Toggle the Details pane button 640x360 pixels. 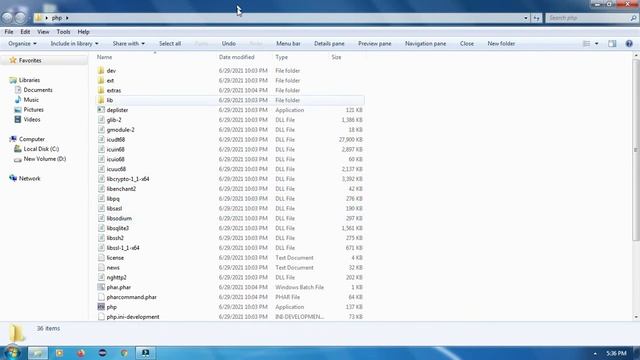329,43
